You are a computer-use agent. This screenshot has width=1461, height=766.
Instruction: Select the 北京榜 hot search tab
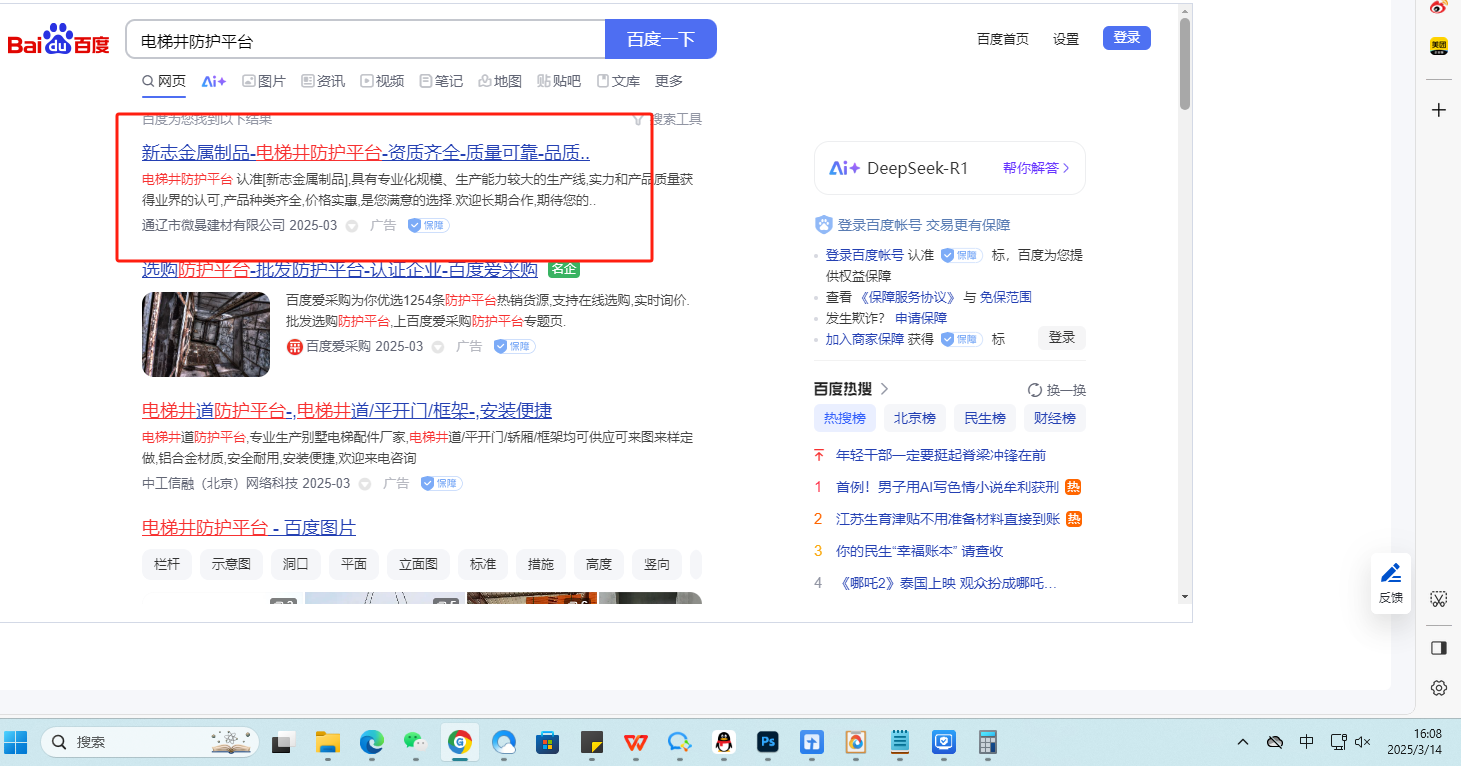[x=914, y=418]
